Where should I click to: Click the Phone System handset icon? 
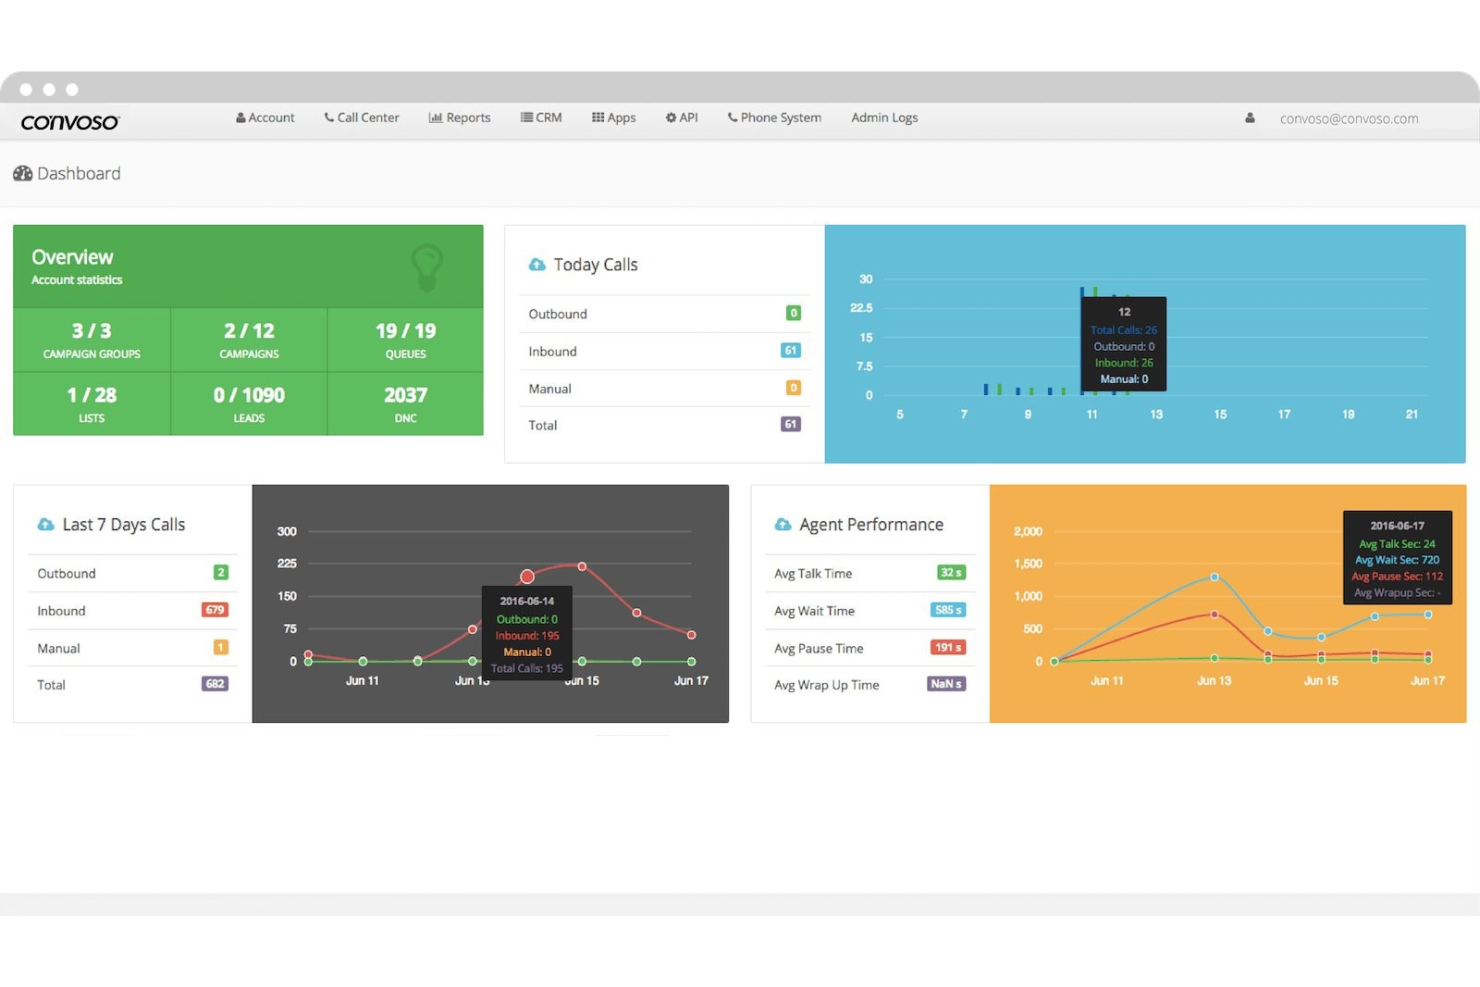[732, 117]
